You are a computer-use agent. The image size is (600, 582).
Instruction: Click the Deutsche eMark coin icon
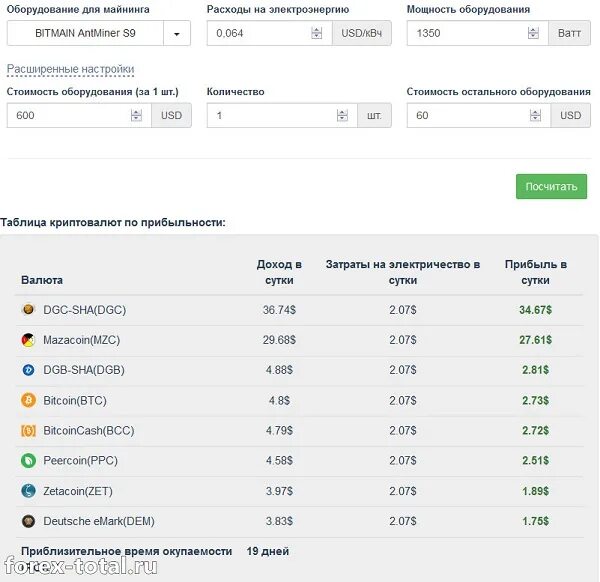(28, 521)
